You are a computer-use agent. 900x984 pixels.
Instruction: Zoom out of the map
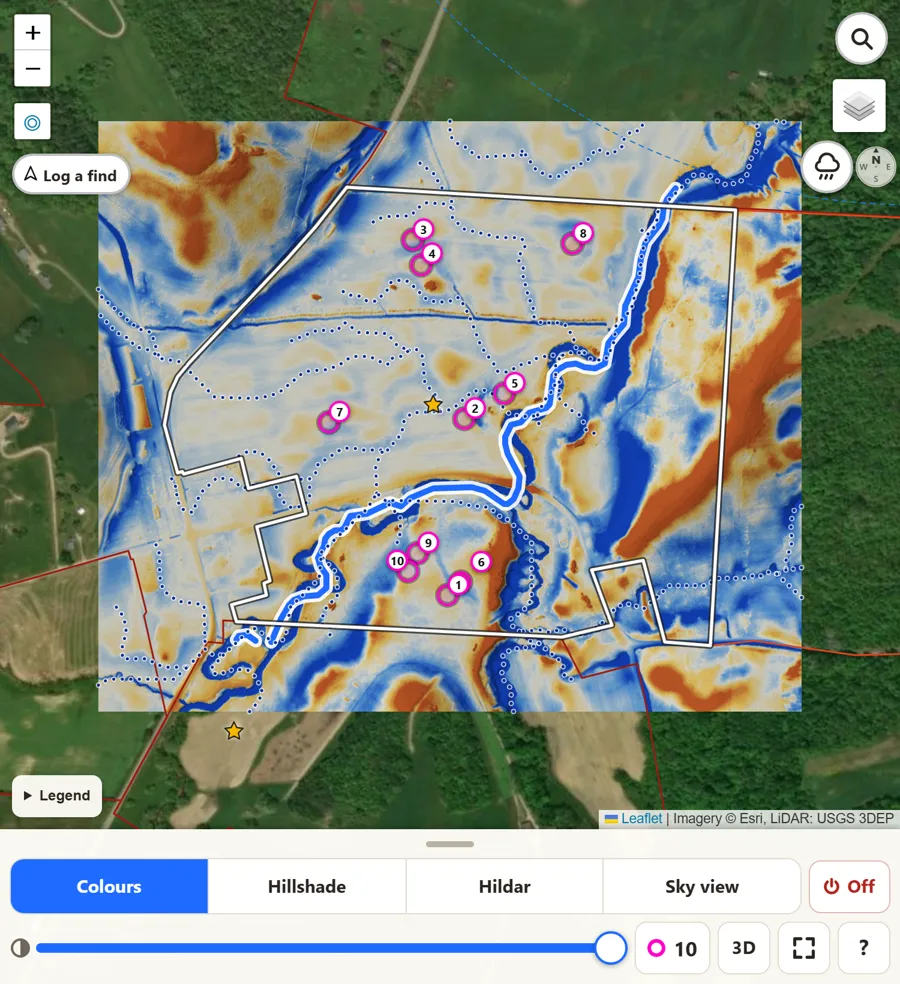pyautogui.click(x=33, y=68)
